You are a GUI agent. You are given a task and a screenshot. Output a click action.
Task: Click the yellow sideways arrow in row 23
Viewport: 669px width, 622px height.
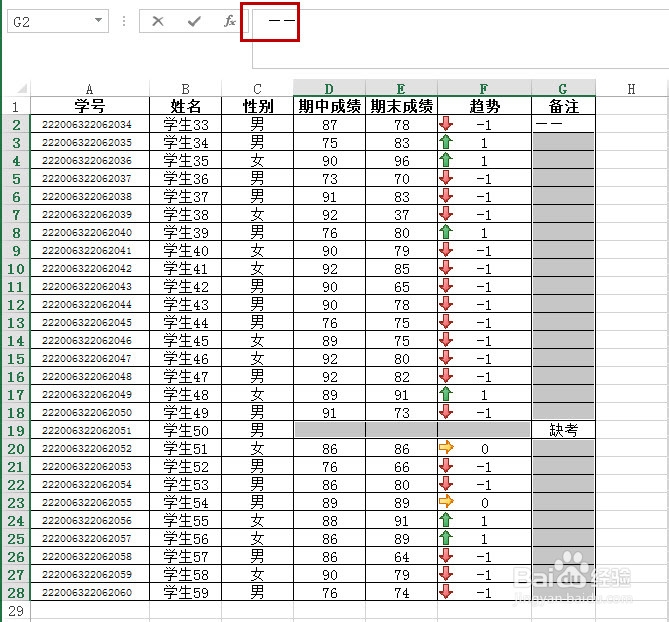[446, 501]
